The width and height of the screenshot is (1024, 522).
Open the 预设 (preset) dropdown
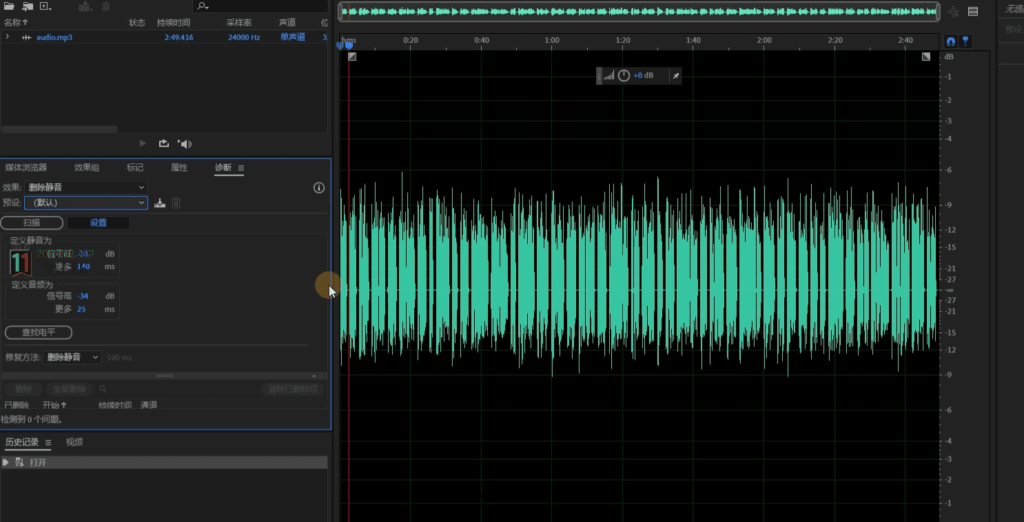[x=85, y=202]
